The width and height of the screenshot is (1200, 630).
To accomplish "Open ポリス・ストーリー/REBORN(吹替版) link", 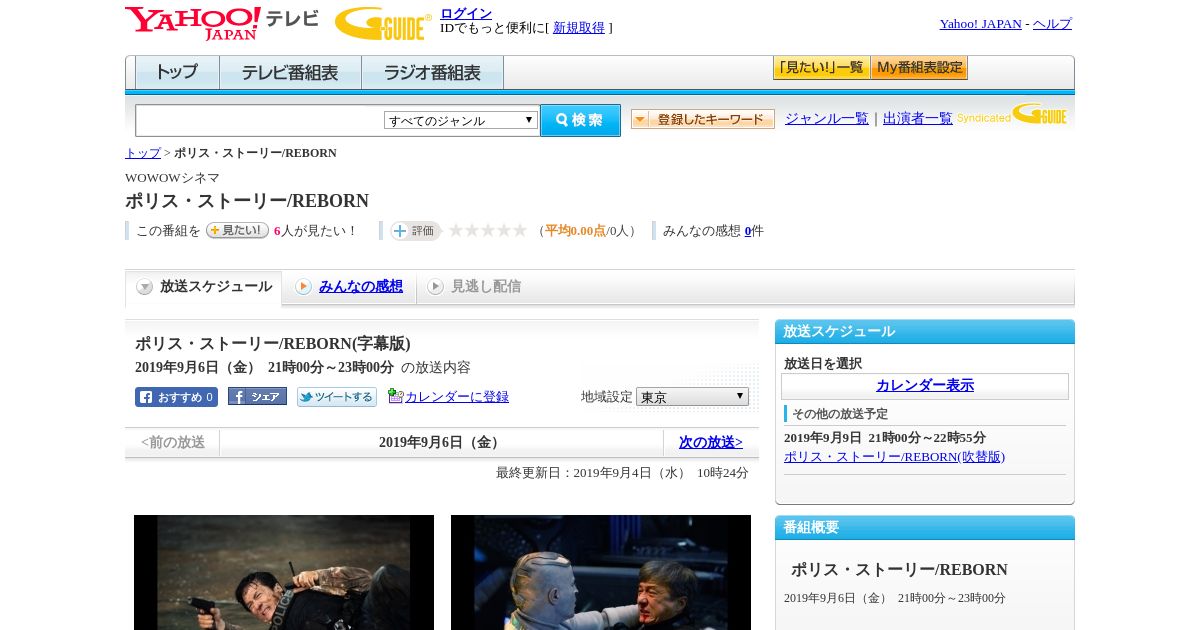I will pyautogui.click(x=894, y=457).
